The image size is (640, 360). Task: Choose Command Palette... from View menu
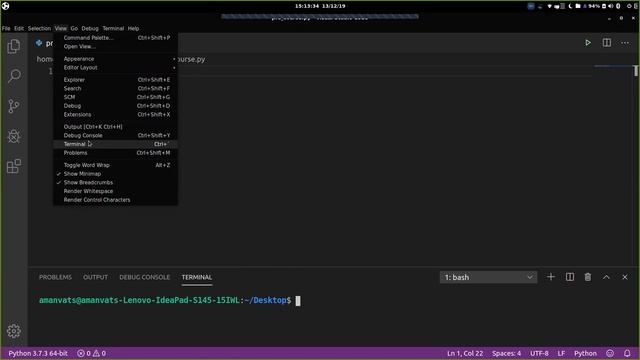116,38
